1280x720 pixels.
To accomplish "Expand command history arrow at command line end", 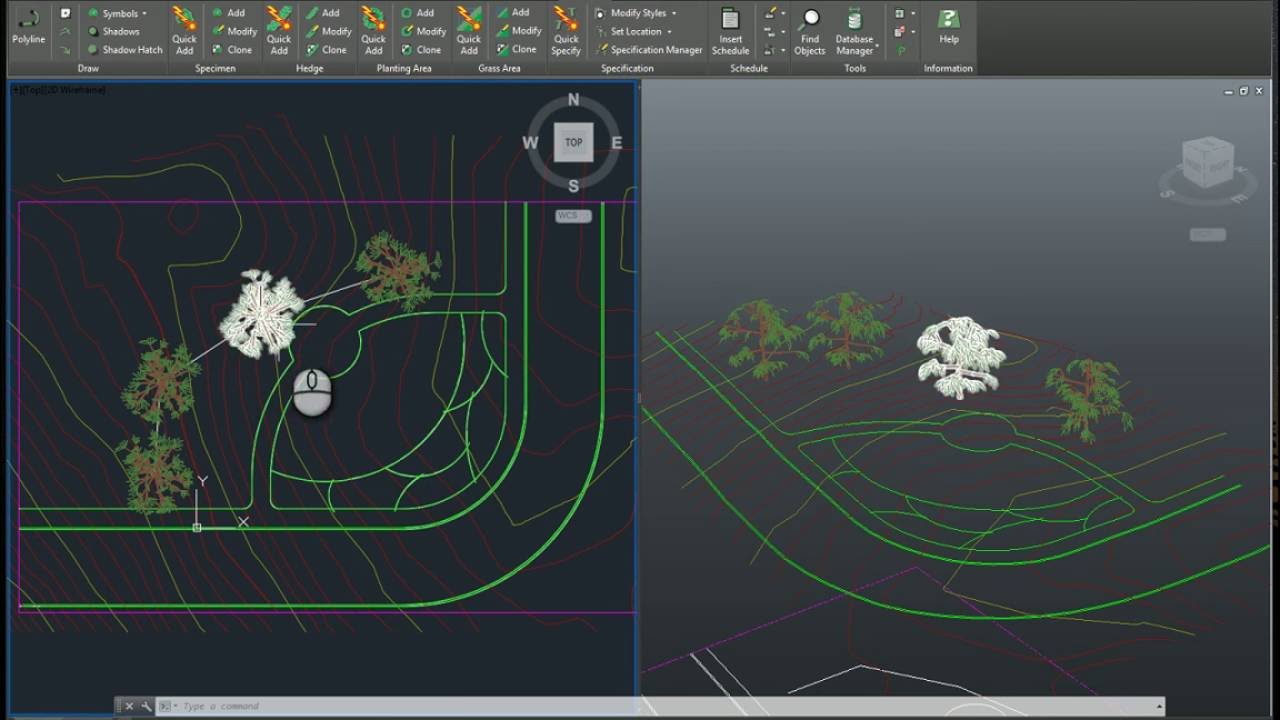I will 1157,706.
